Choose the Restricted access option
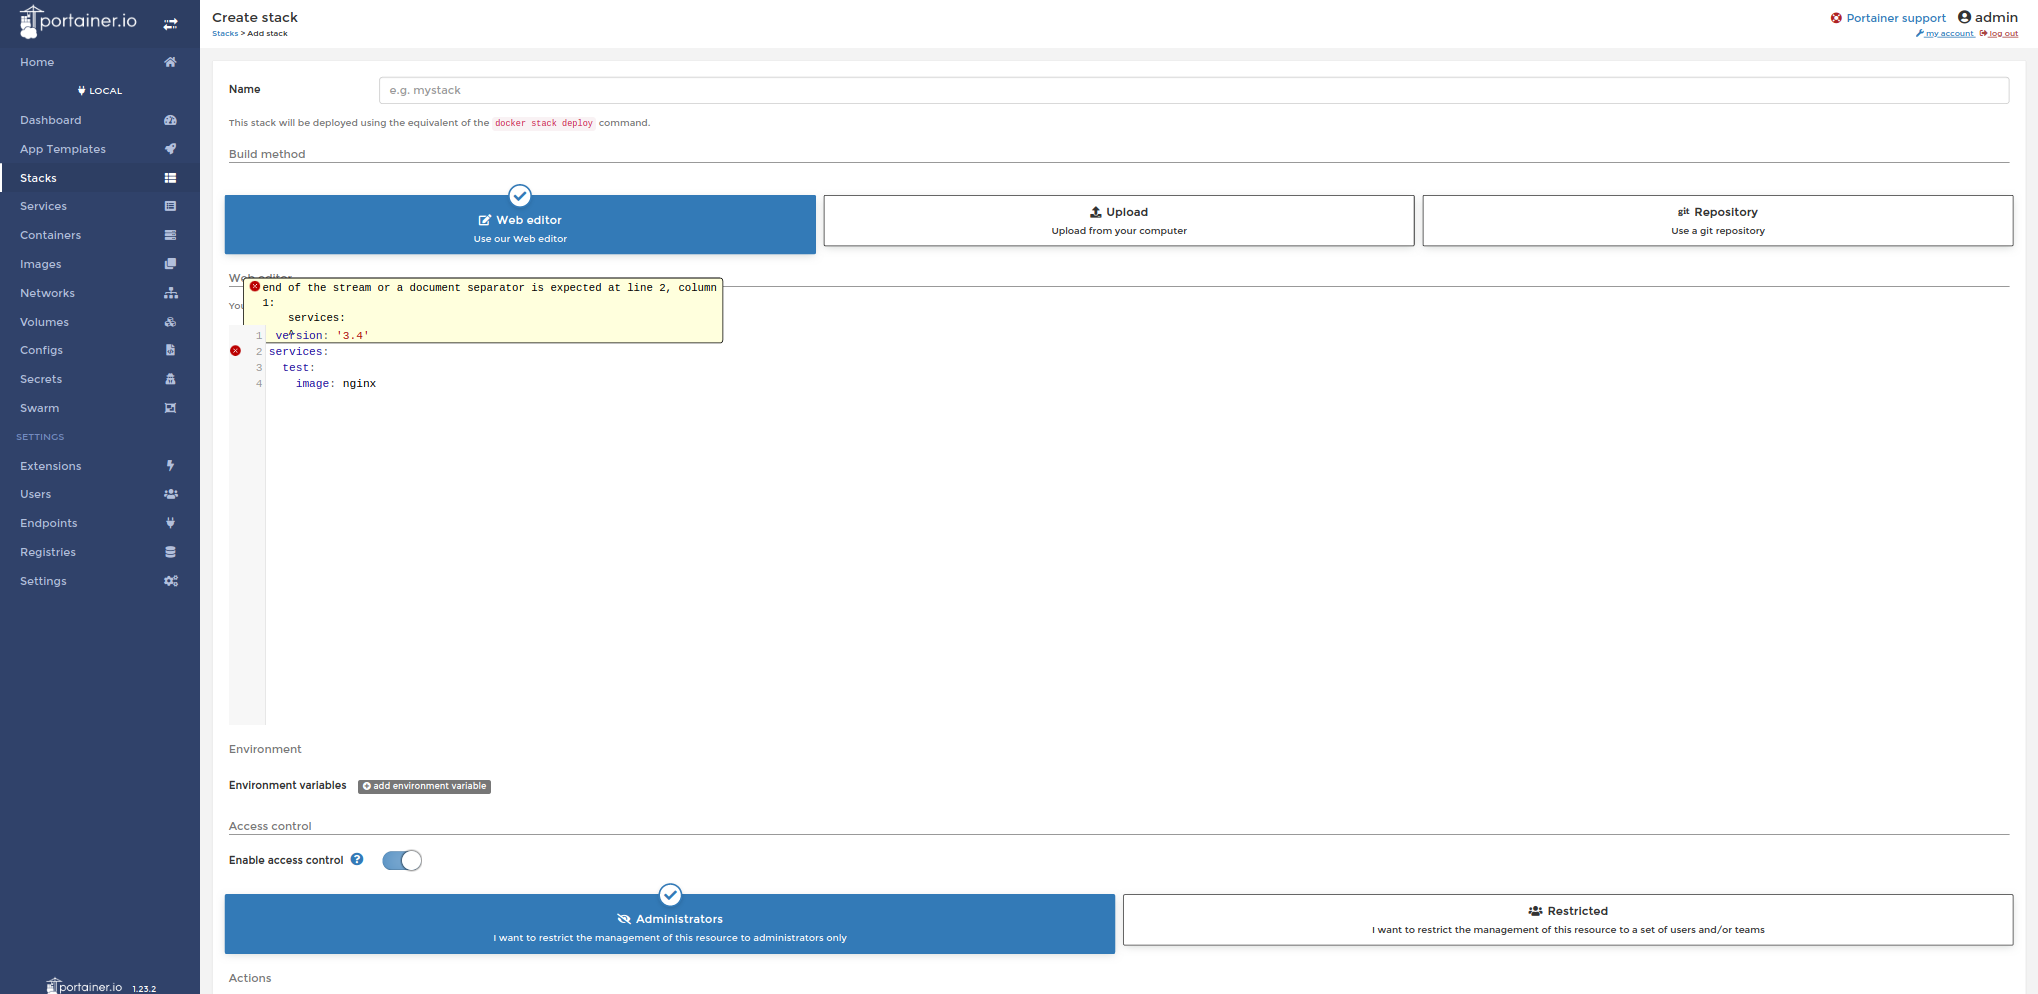Viewport: 2038px width, 994px height. click(x=1568, y=919)
